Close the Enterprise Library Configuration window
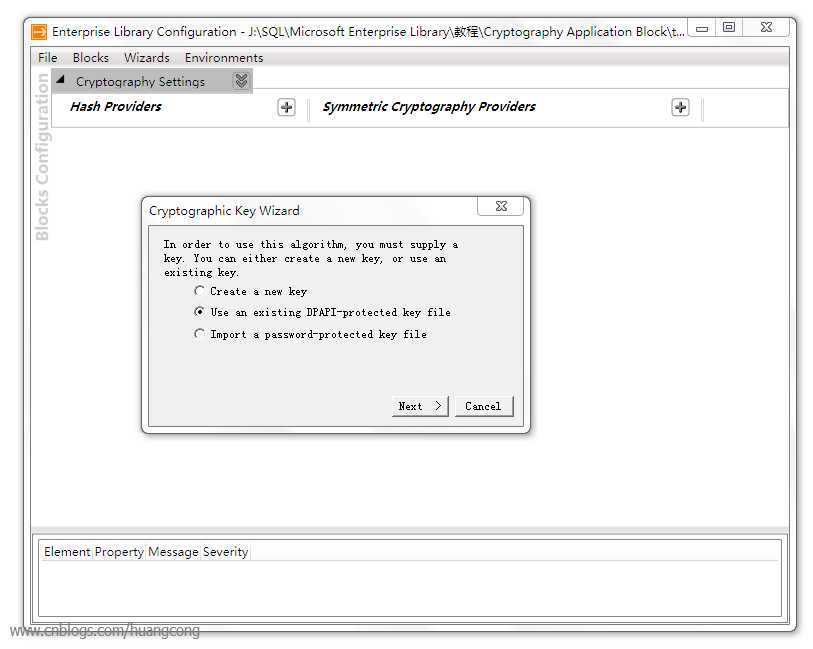 (766, 27)
